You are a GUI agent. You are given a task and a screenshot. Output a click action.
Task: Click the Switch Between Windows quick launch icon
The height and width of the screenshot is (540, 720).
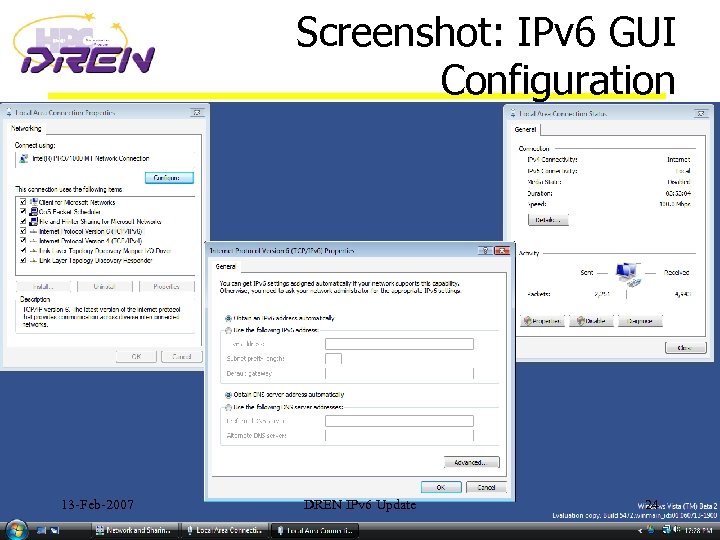point(55,530)
